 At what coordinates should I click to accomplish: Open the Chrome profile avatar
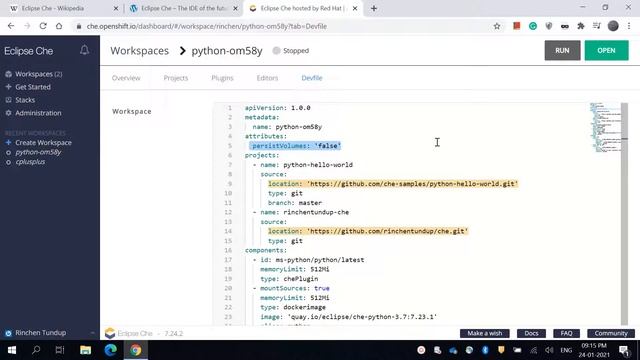613,26
